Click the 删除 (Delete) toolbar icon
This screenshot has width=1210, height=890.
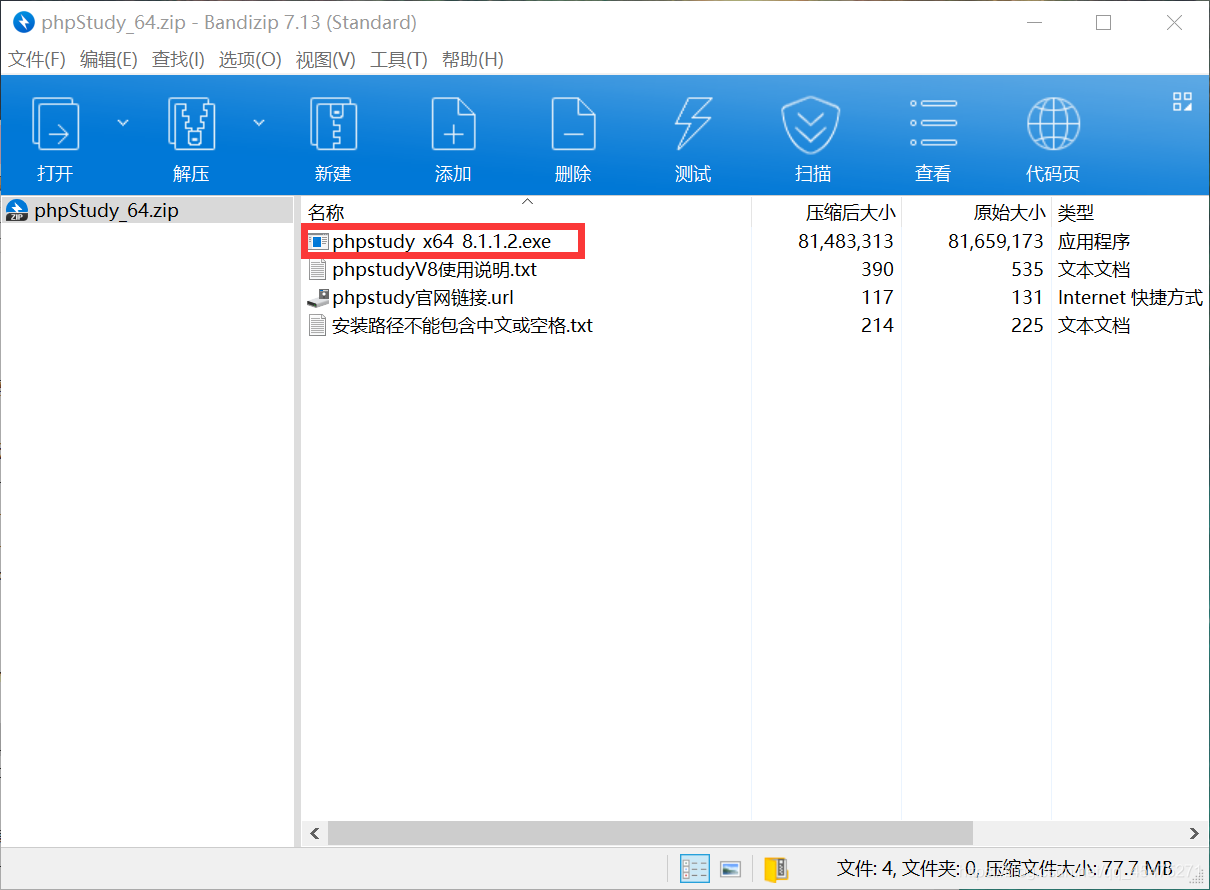[573, 123]
